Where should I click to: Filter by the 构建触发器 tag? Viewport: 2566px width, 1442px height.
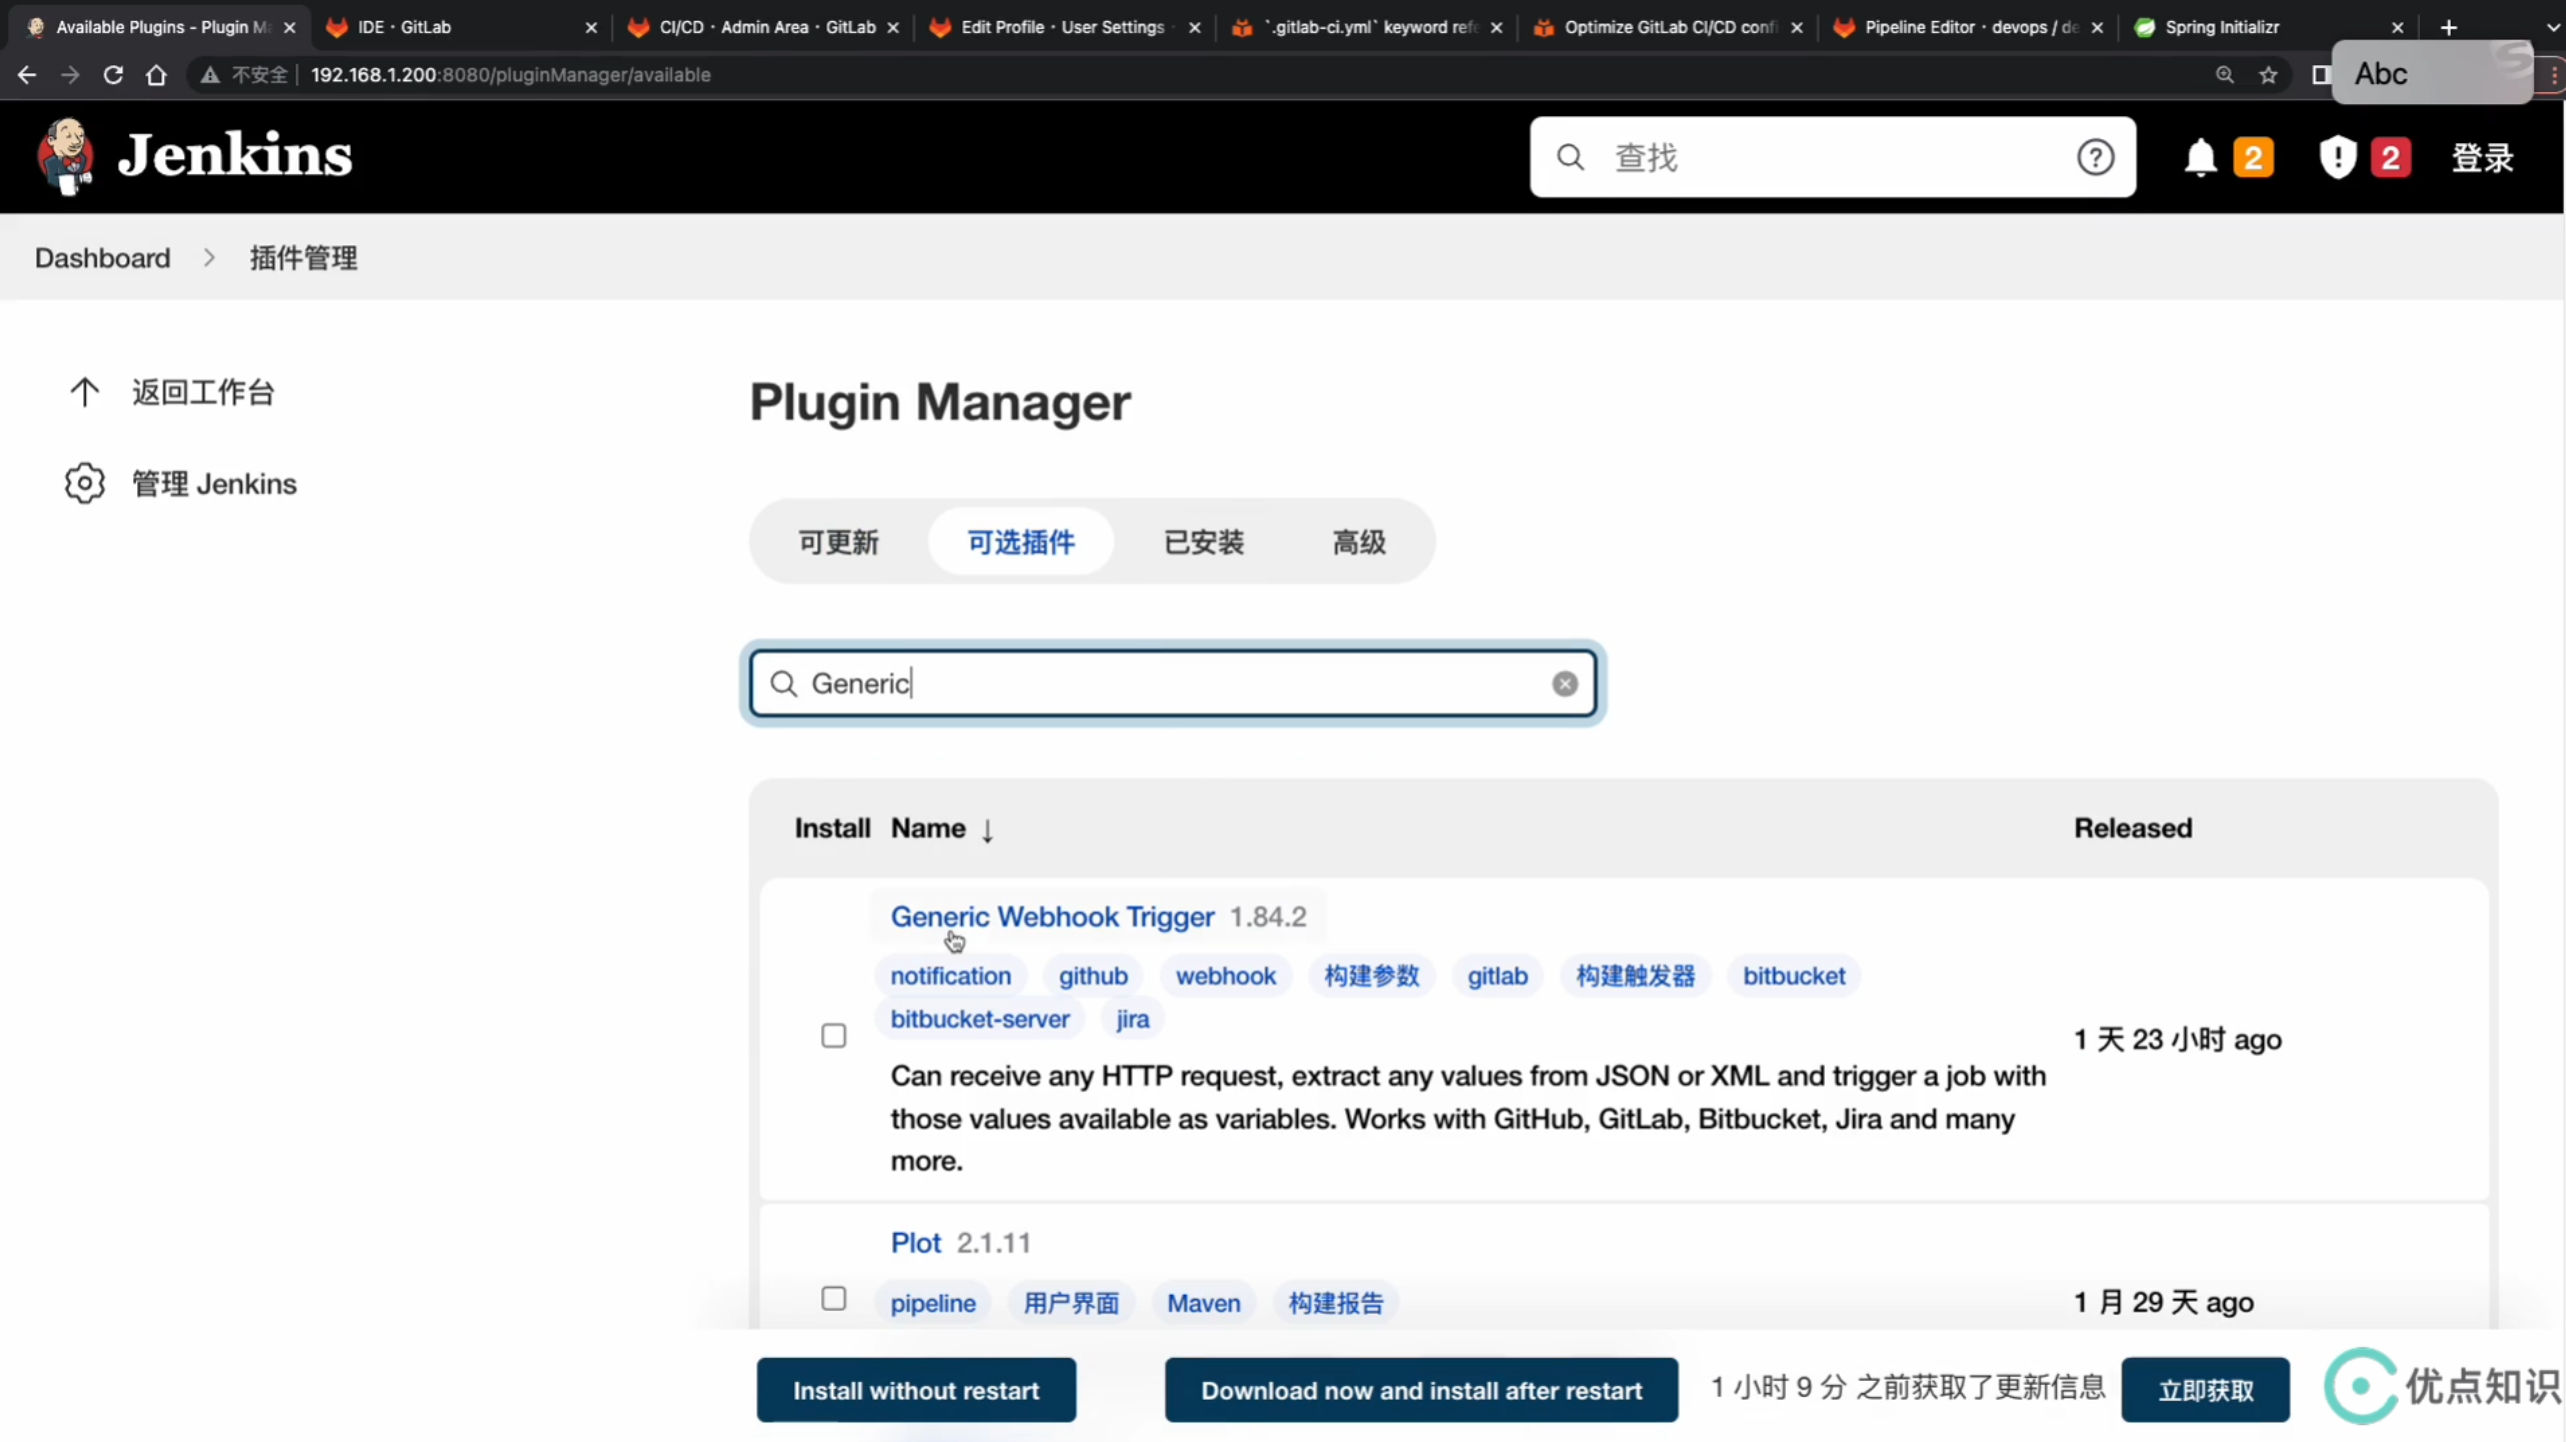click(x=1635, y=976)
